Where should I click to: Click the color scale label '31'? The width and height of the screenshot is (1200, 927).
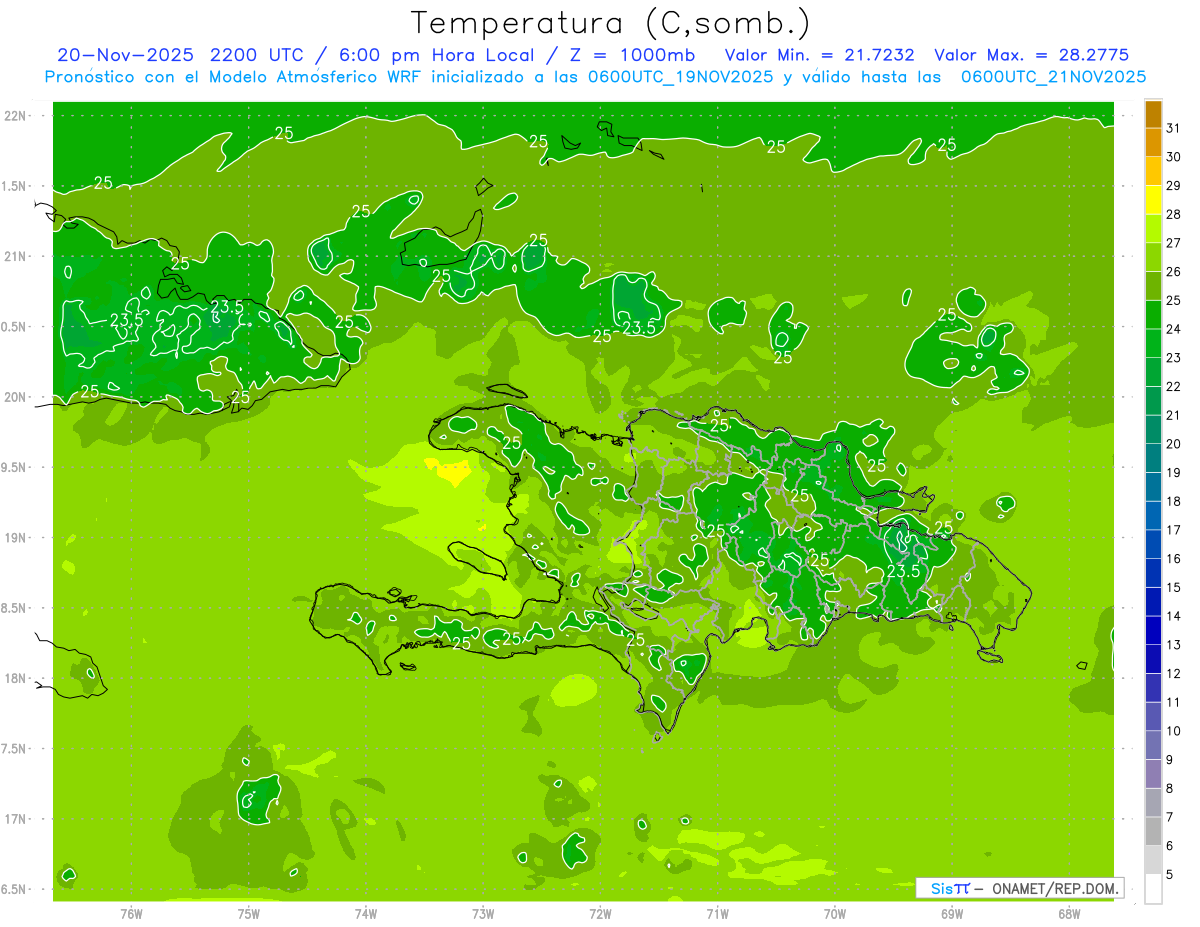pyautogui.click(x=1173, y=128)
